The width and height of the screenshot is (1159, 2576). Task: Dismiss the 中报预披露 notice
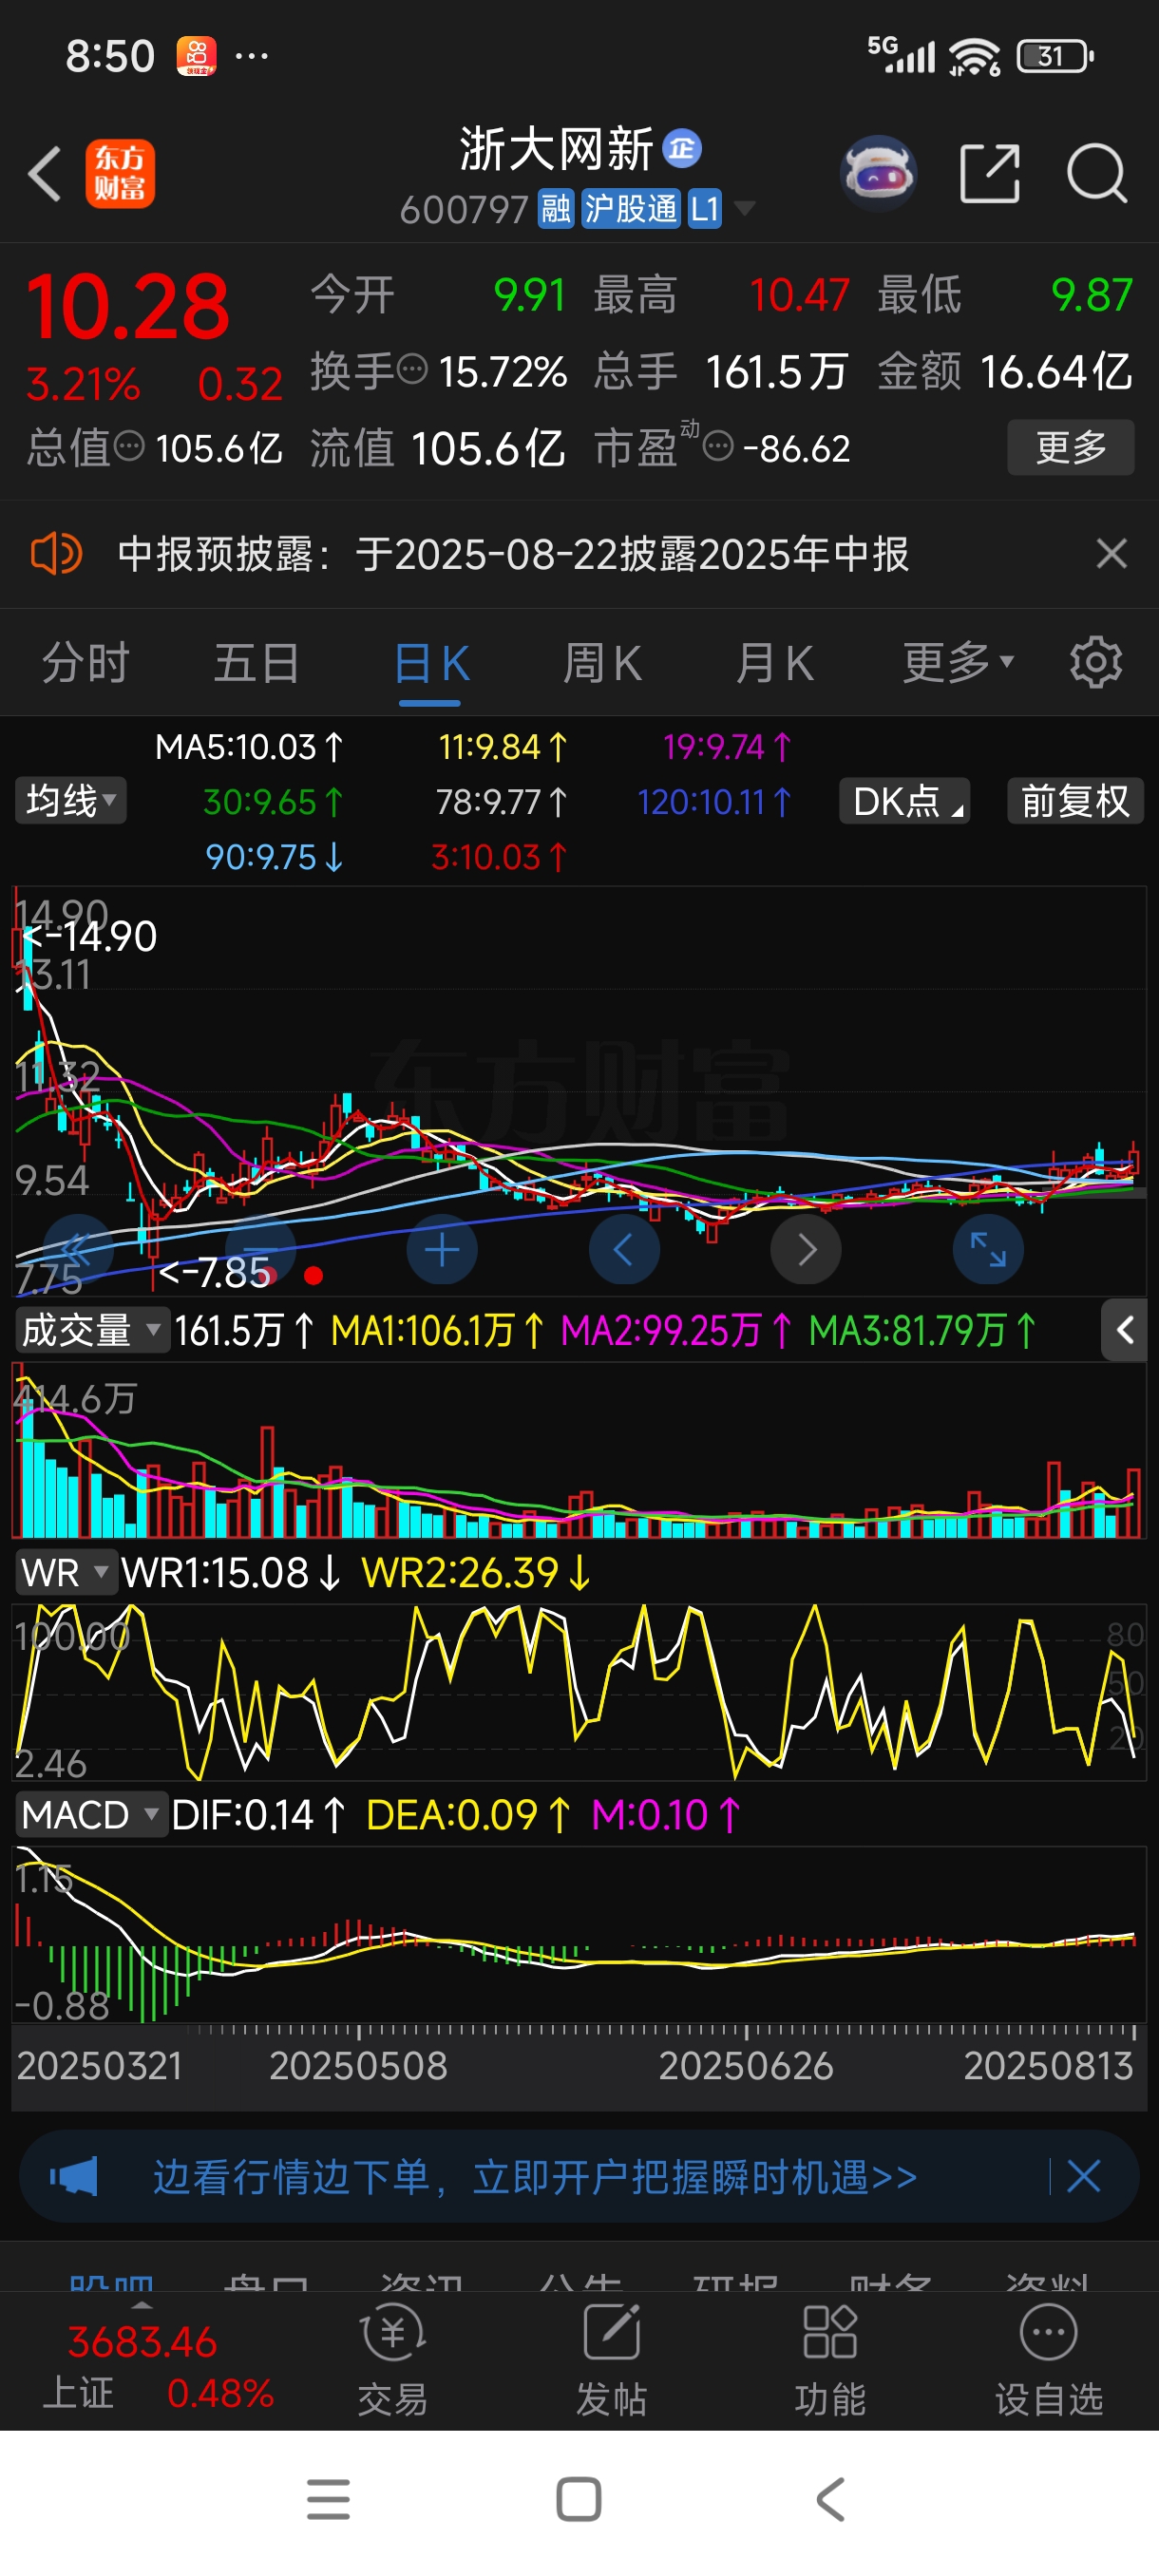pyautogui.click(x=1111, y=554)
